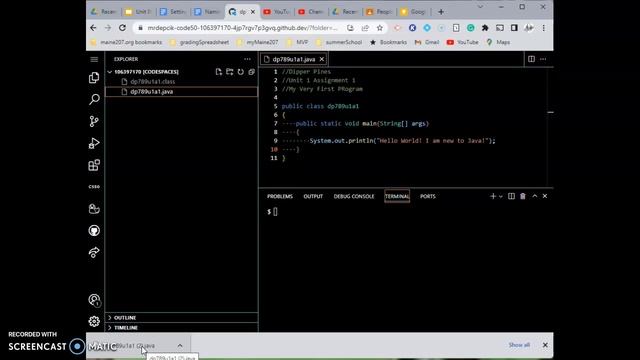Image resolution: width=640 pixels, height=360 pixels.
Task: Open Explorer views and more actions menu
Action: 247,59
